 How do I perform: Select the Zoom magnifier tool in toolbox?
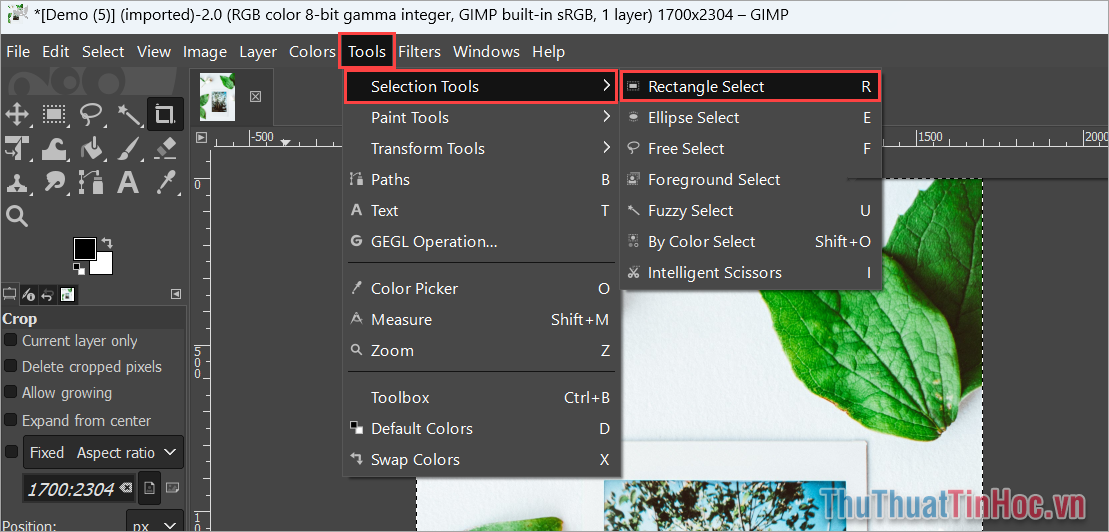(x=17, y=216)
